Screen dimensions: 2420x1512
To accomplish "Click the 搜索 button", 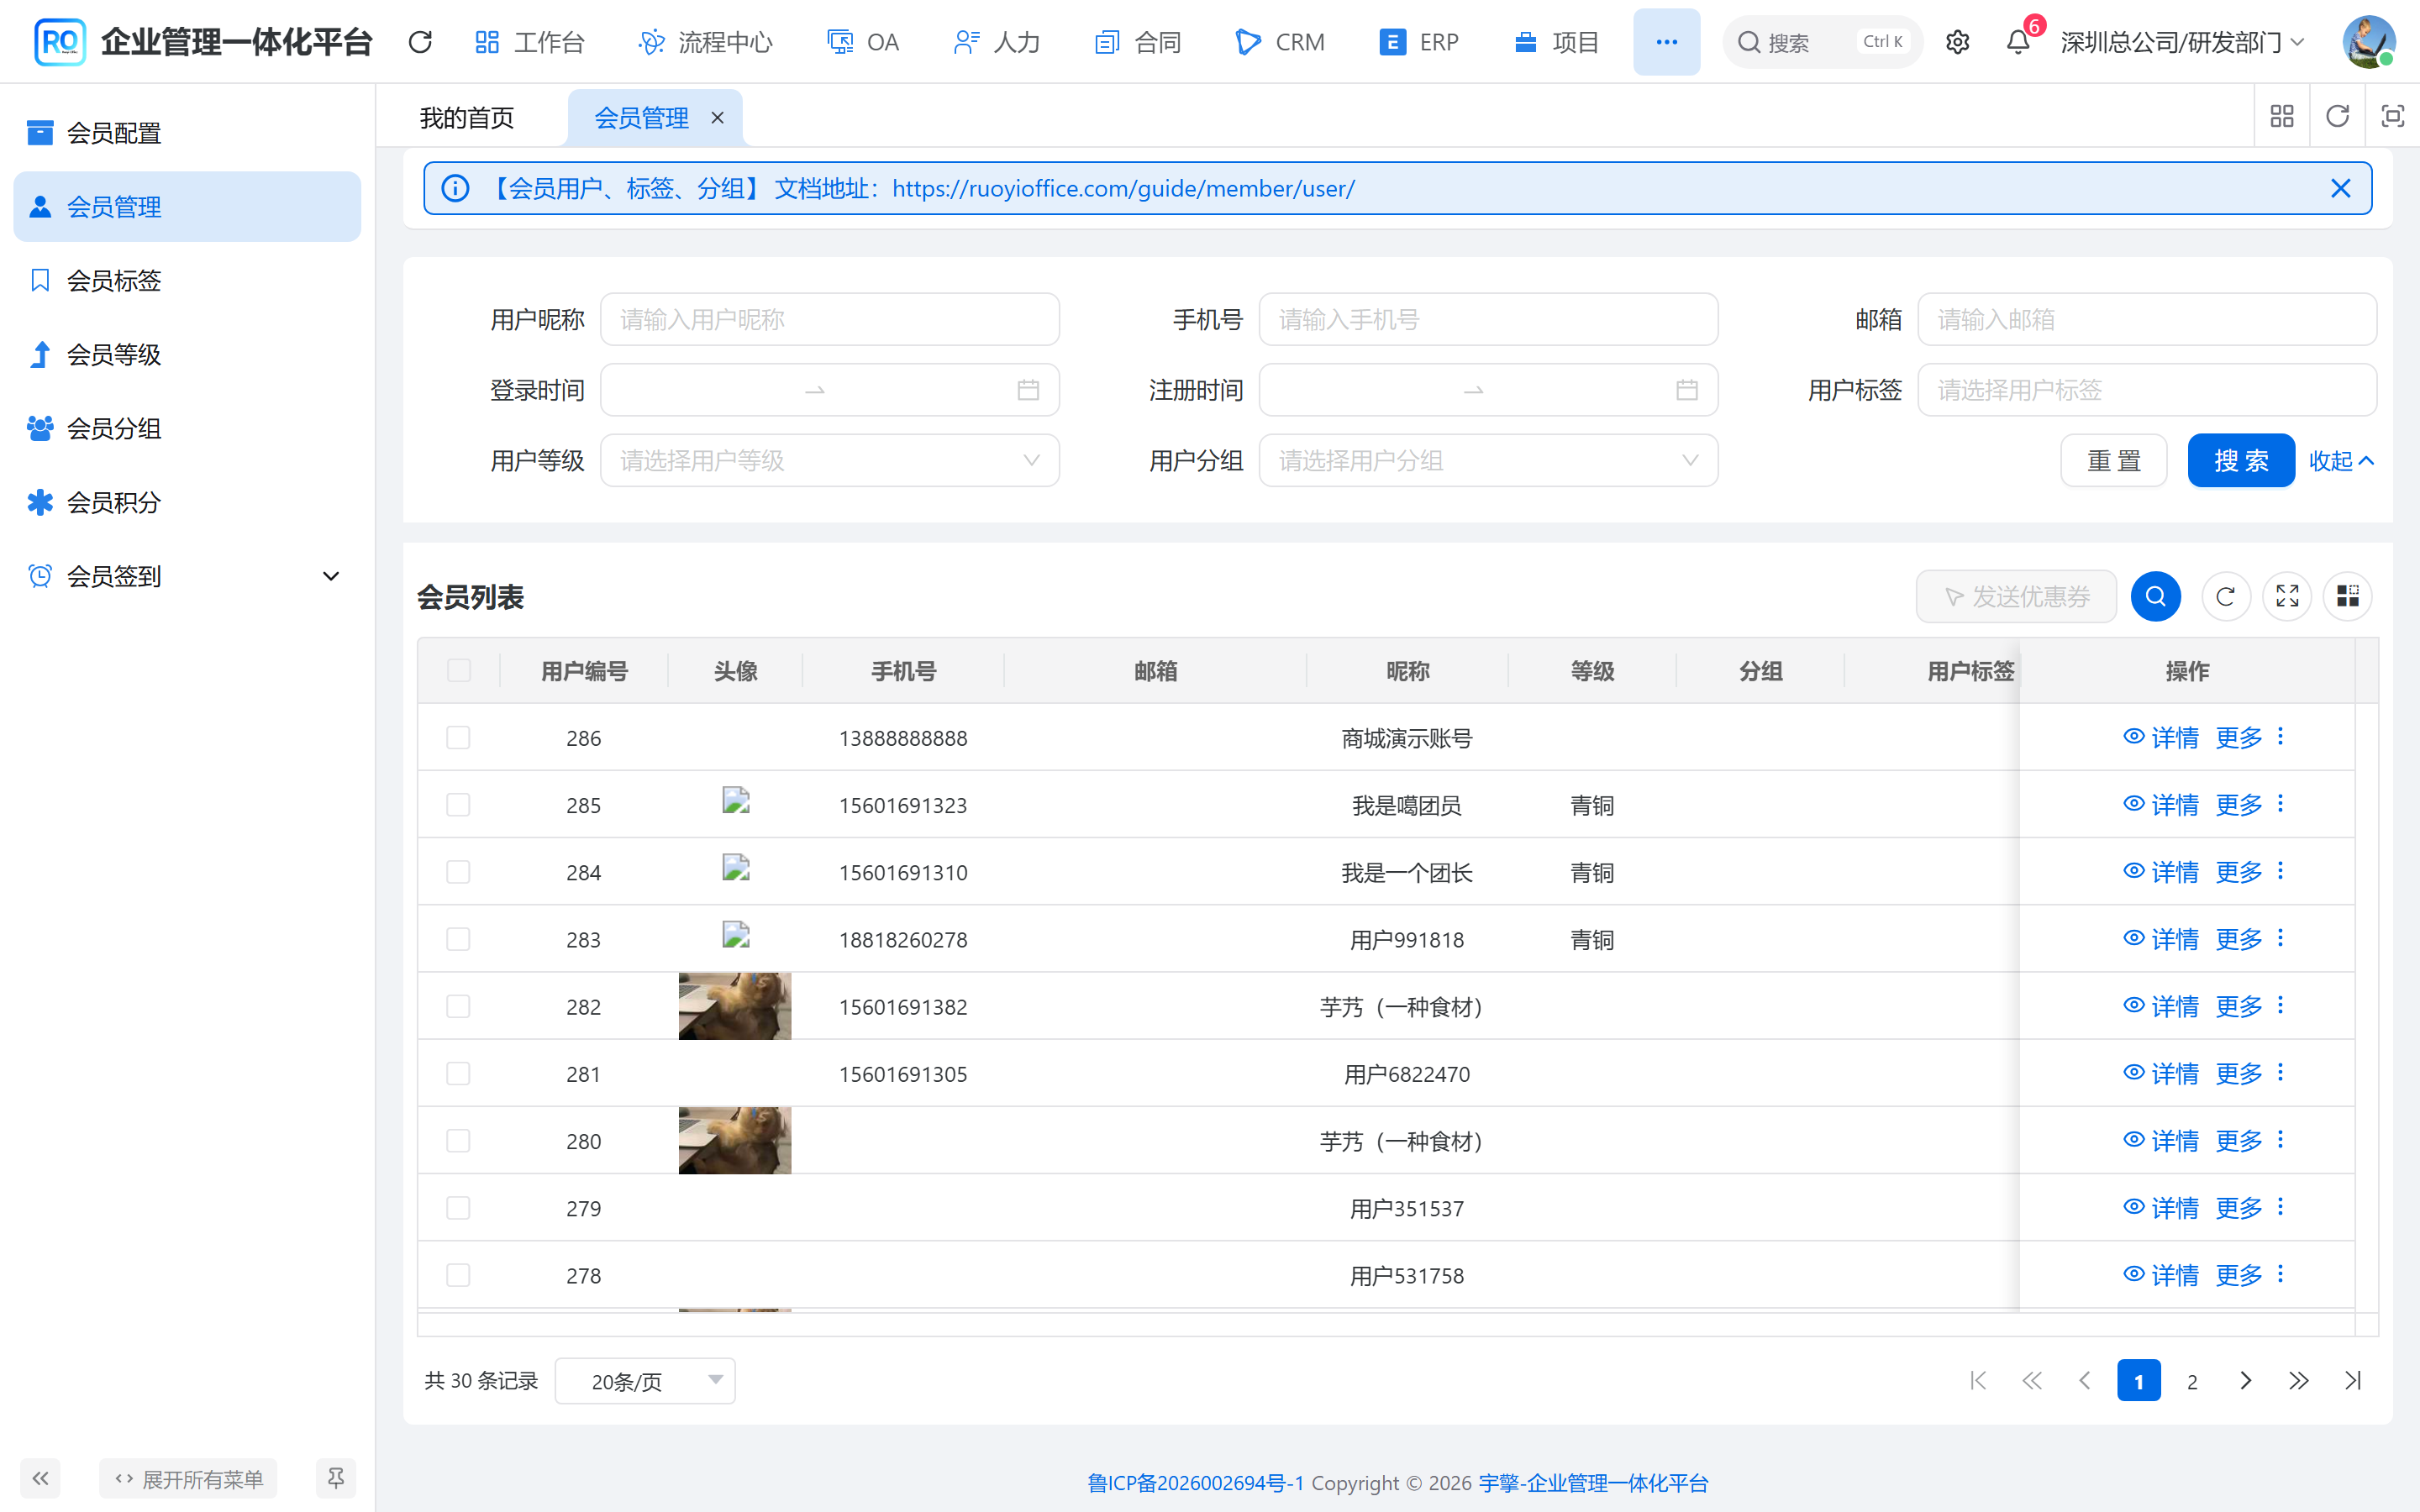I will tap(2241, 461).
